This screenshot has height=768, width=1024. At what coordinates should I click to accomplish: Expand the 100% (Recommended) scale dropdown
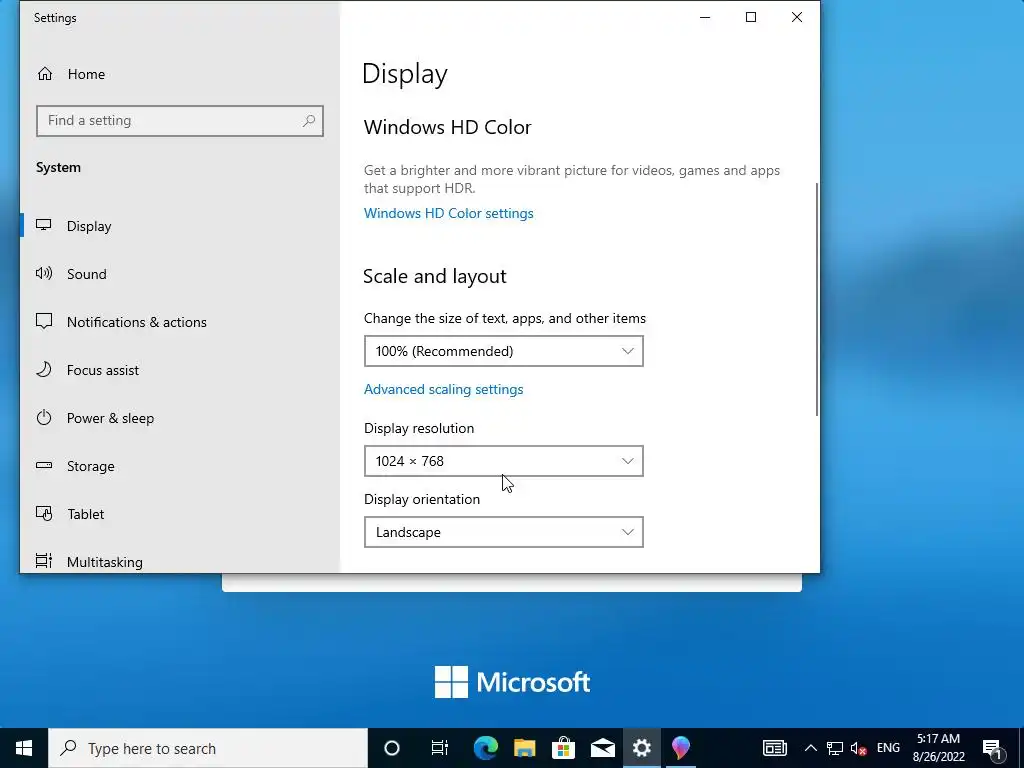click(x=504, y=351)
